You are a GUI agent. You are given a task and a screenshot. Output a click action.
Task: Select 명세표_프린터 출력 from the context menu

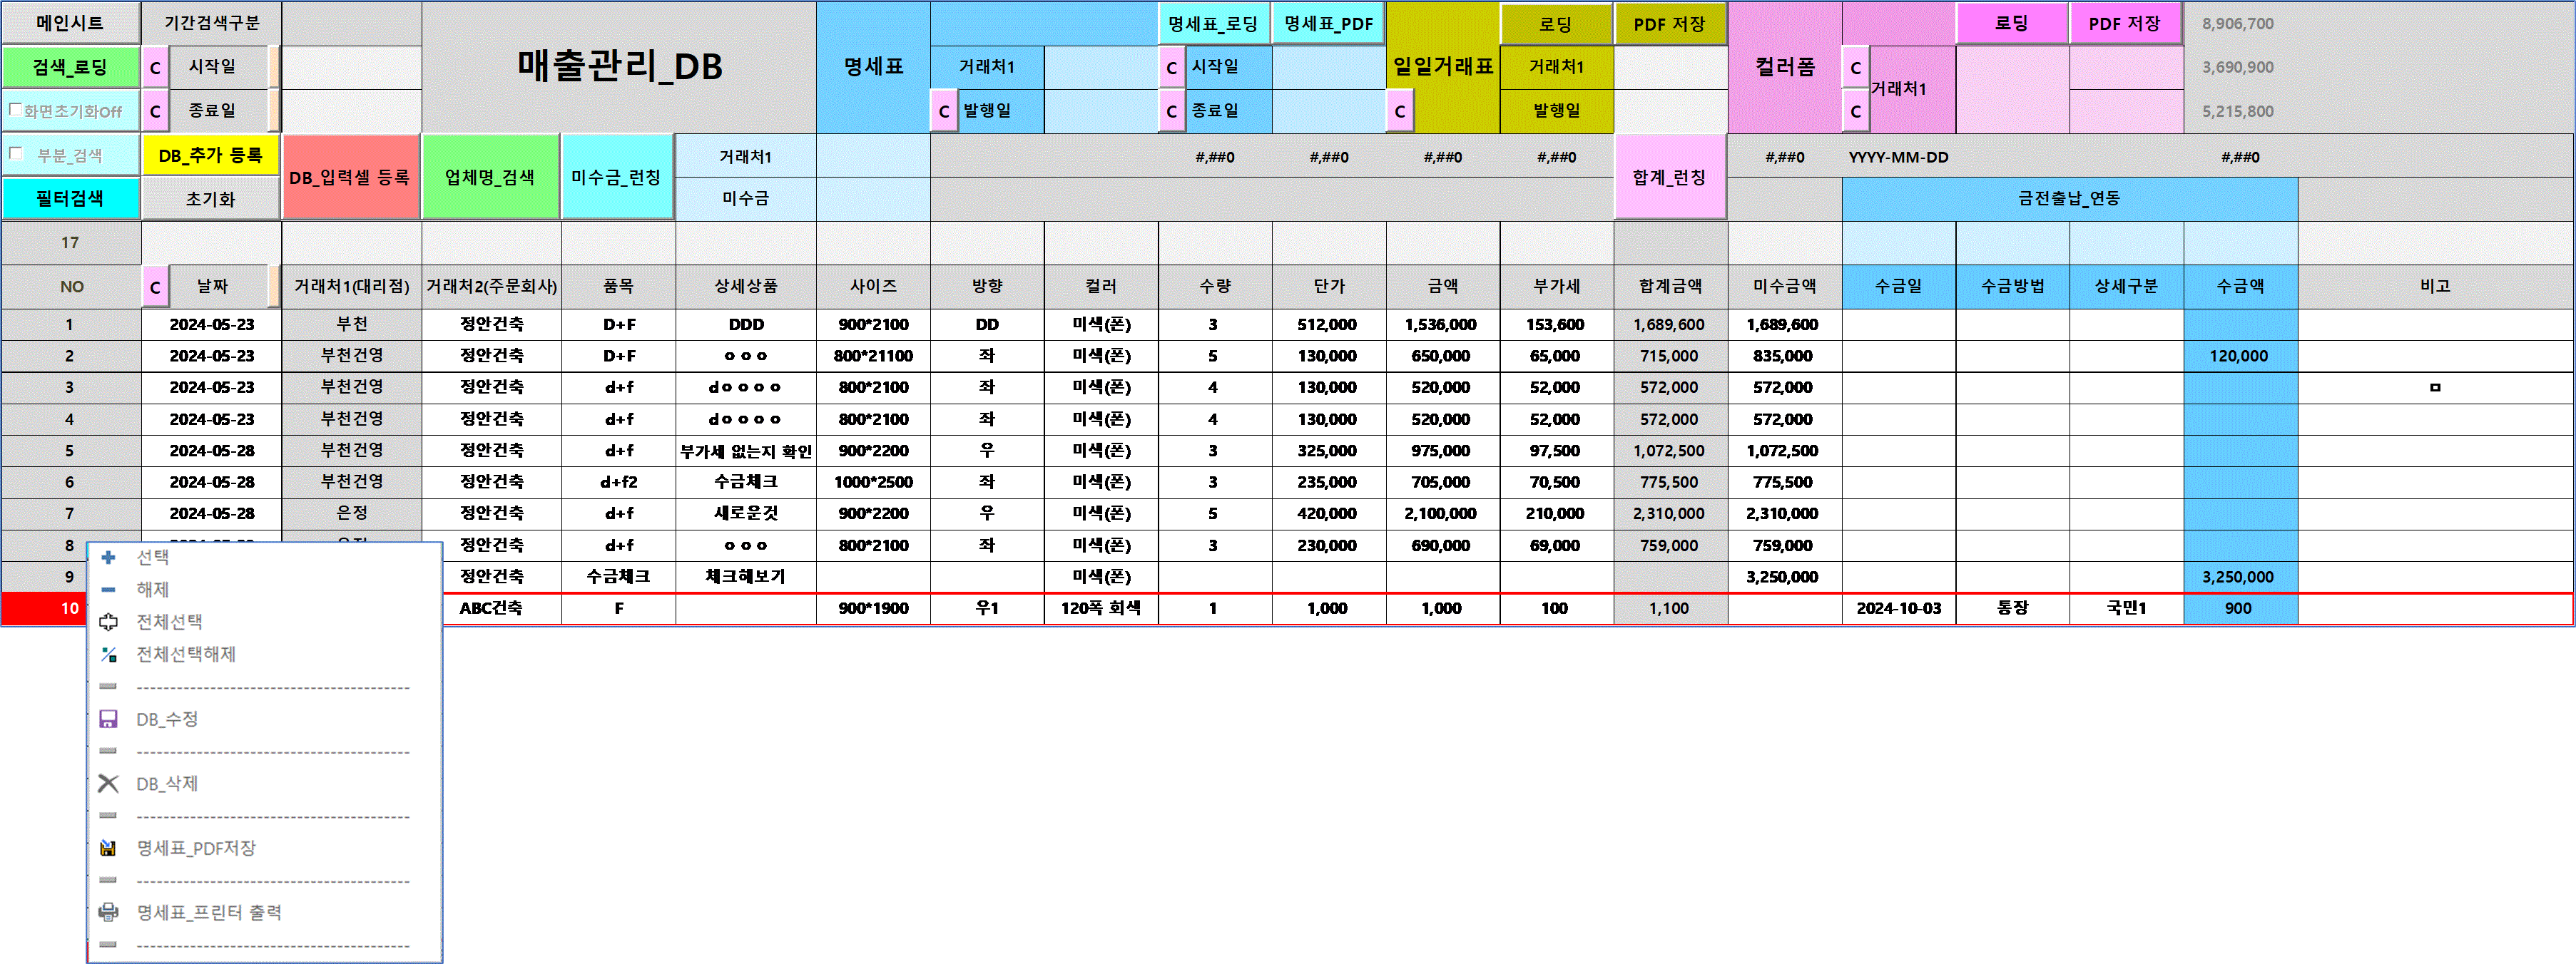tap(209, 912)
